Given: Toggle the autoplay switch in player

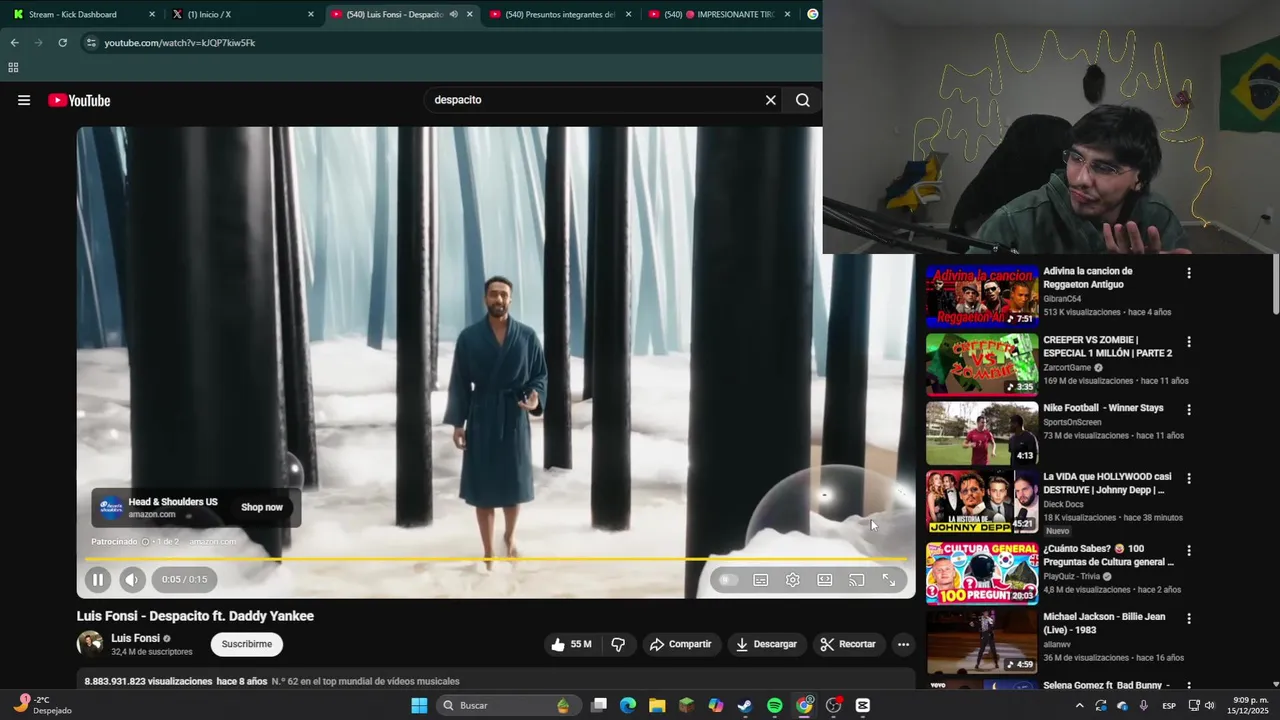Looking at the screenshot, I should click(x=728, y=580).
